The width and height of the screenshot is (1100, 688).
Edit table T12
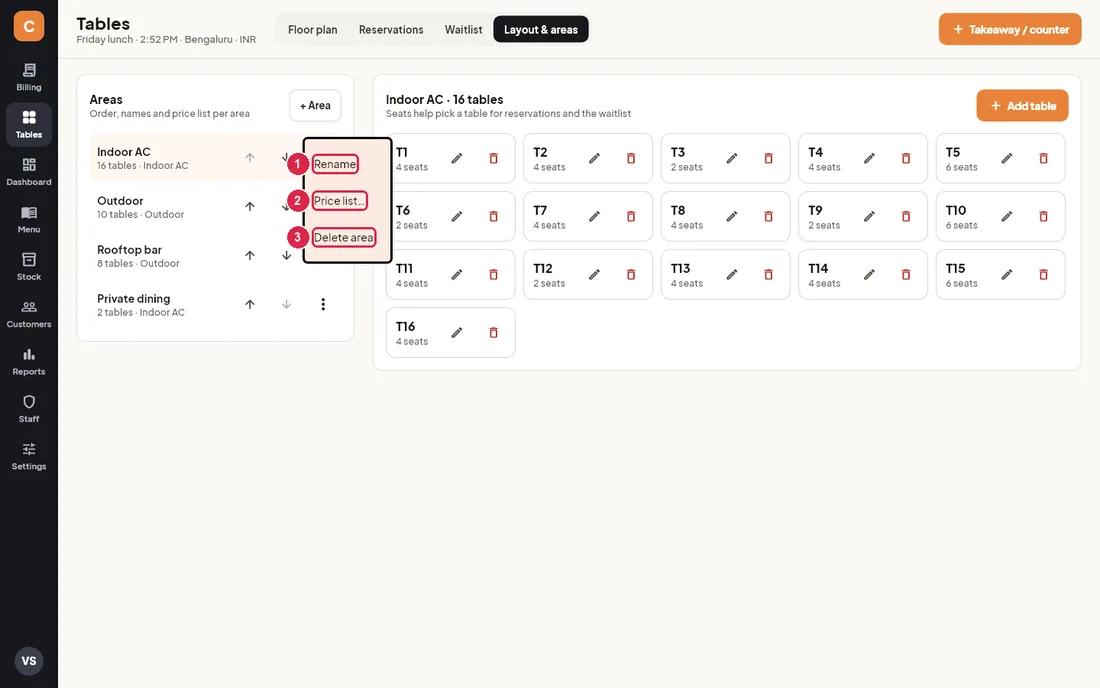tap(594, 275)
